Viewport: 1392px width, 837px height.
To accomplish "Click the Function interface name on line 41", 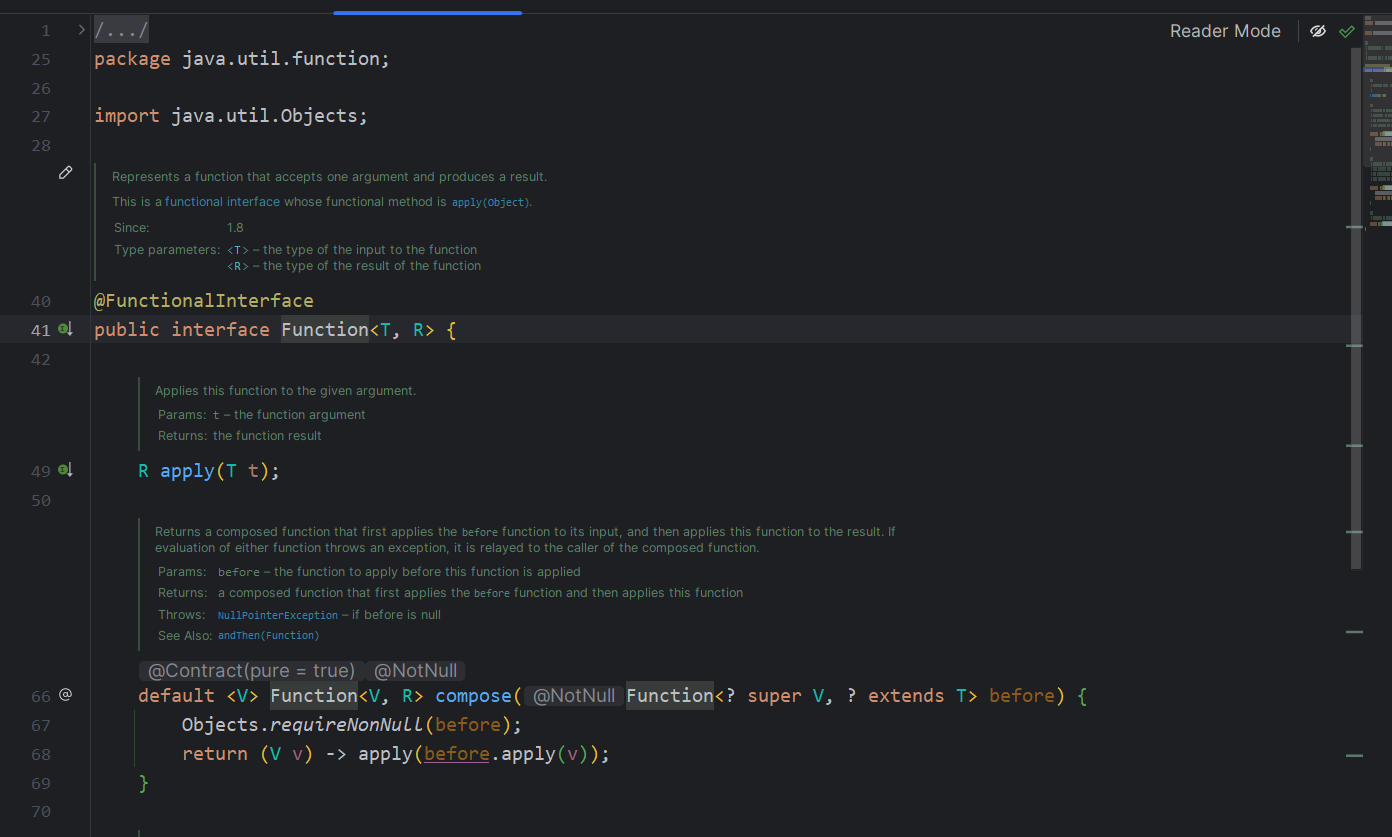I will [325, 330].
